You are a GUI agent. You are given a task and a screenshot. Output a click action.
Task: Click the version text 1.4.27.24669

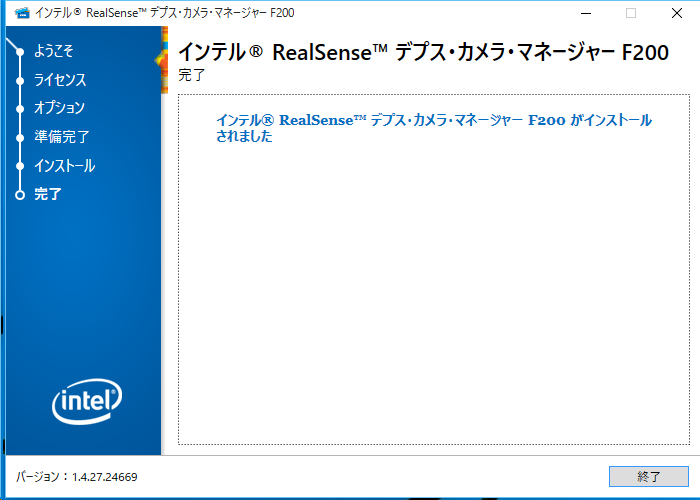tap(104, 477)
